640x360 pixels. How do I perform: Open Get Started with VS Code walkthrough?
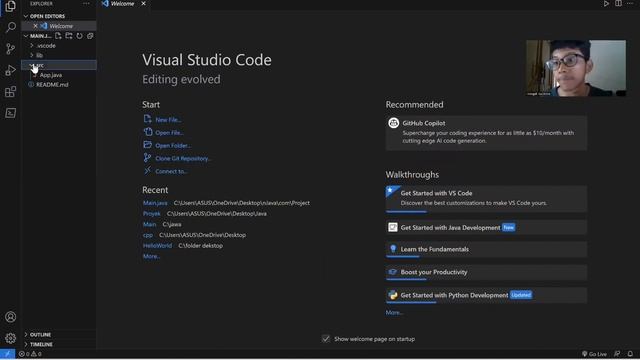(486, 199)
